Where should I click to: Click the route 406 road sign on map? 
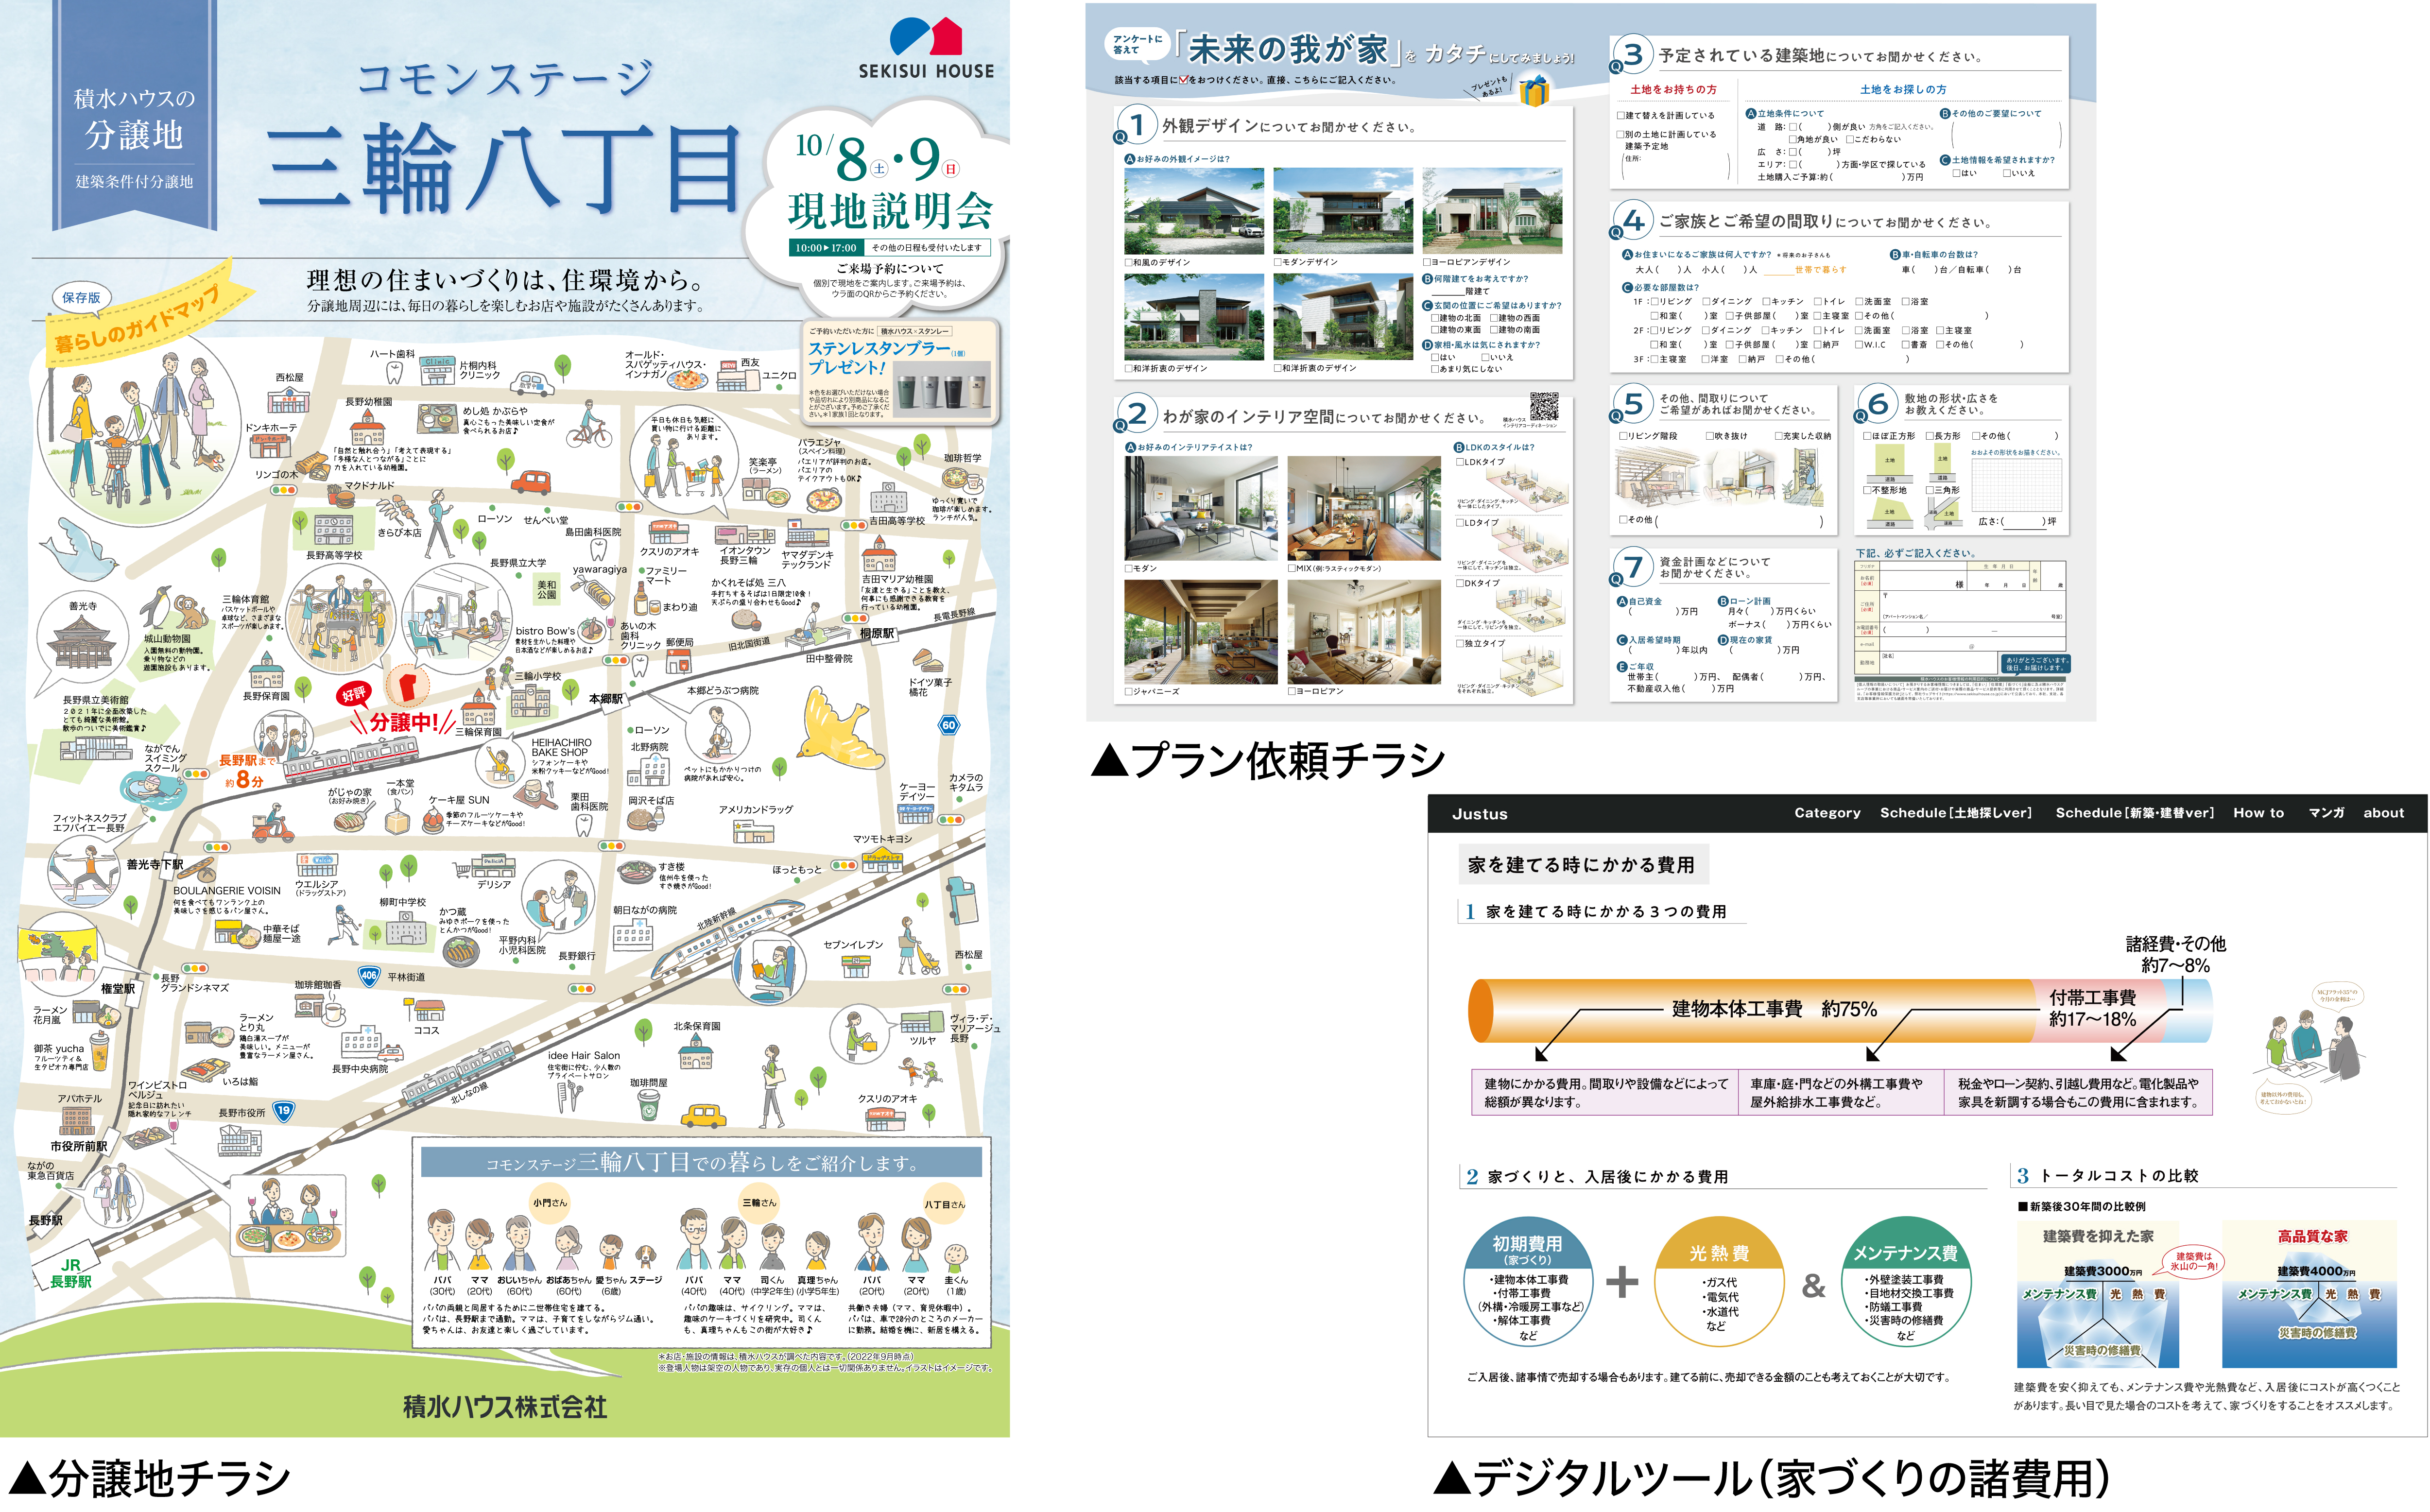click(x=369, y=975)
